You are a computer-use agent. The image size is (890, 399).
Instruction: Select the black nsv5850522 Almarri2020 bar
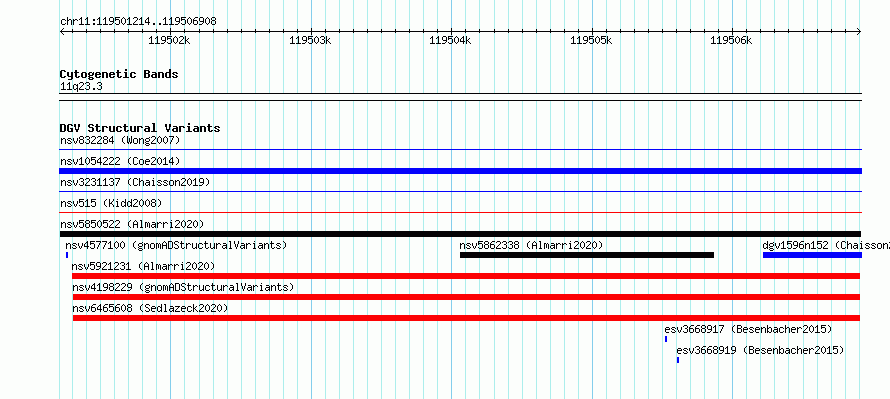coord(460,234)
